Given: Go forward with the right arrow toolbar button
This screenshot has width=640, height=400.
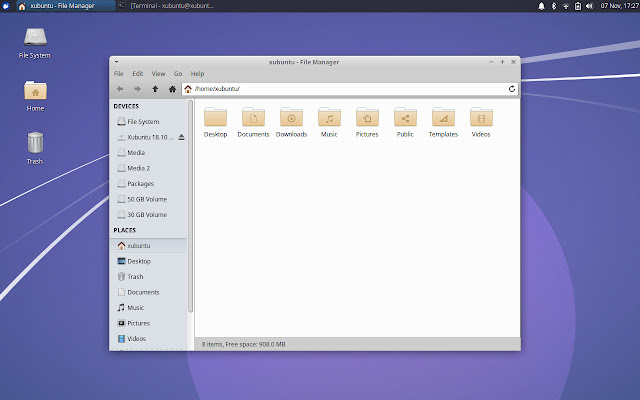Looking at the screenshot, I should coord(138,89).
